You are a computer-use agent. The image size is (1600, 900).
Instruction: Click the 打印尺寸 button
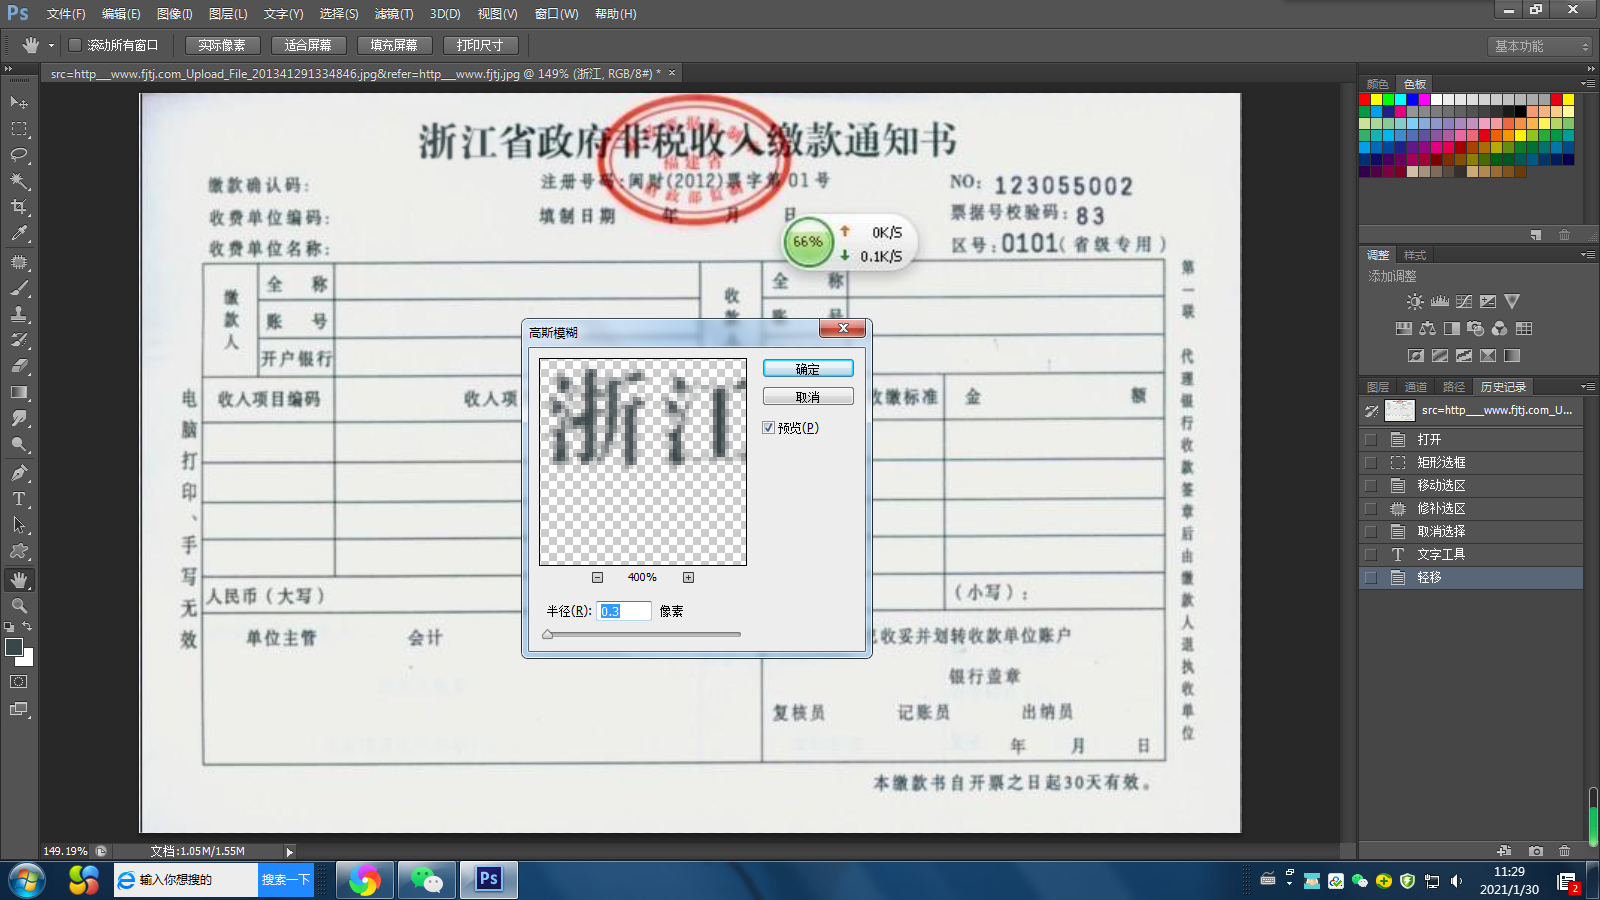[x=480, y=45]
